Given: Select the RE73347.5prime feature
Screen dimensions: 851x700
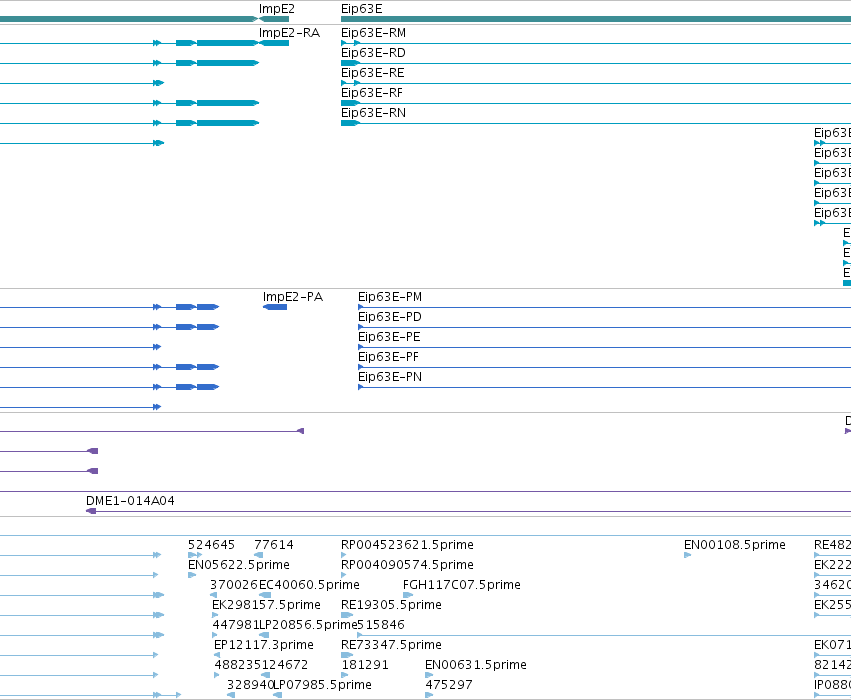Looking at the screenshot, I should [347, 656].
